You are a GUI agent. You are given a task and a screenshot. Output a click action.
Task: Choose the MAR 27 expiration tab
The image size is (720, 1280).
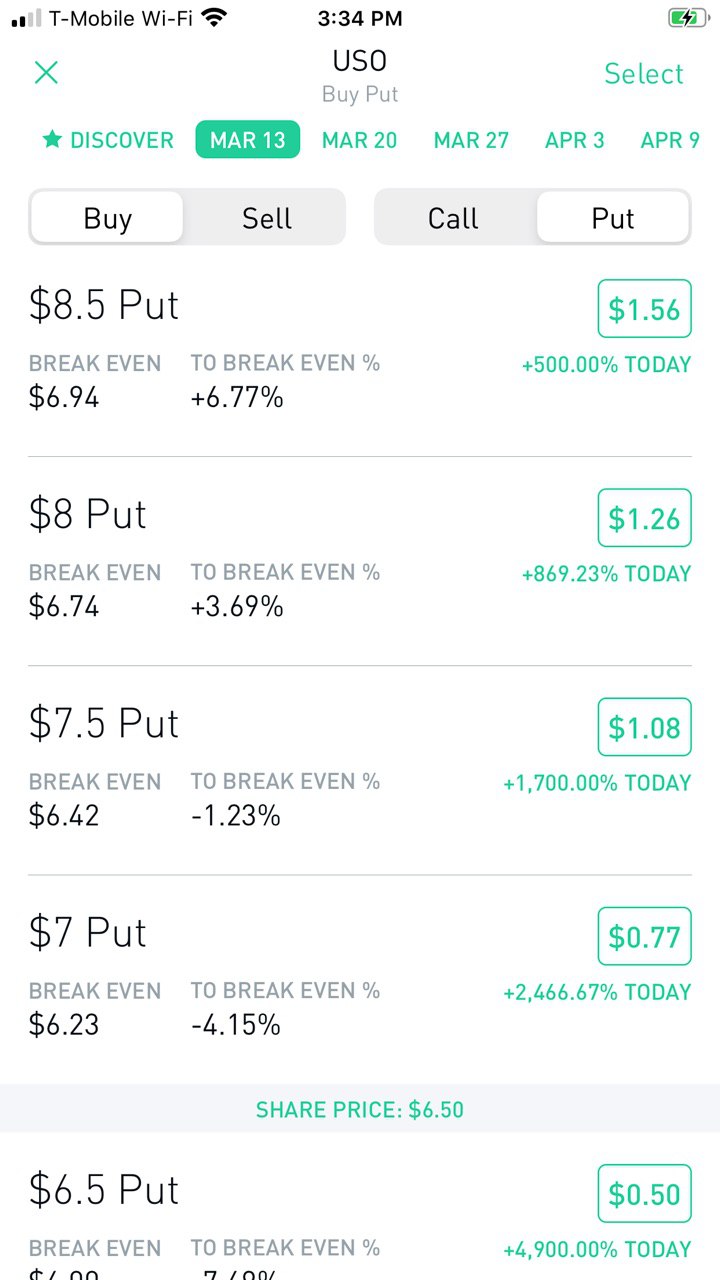pyautogui.click(x=471, y=140)
